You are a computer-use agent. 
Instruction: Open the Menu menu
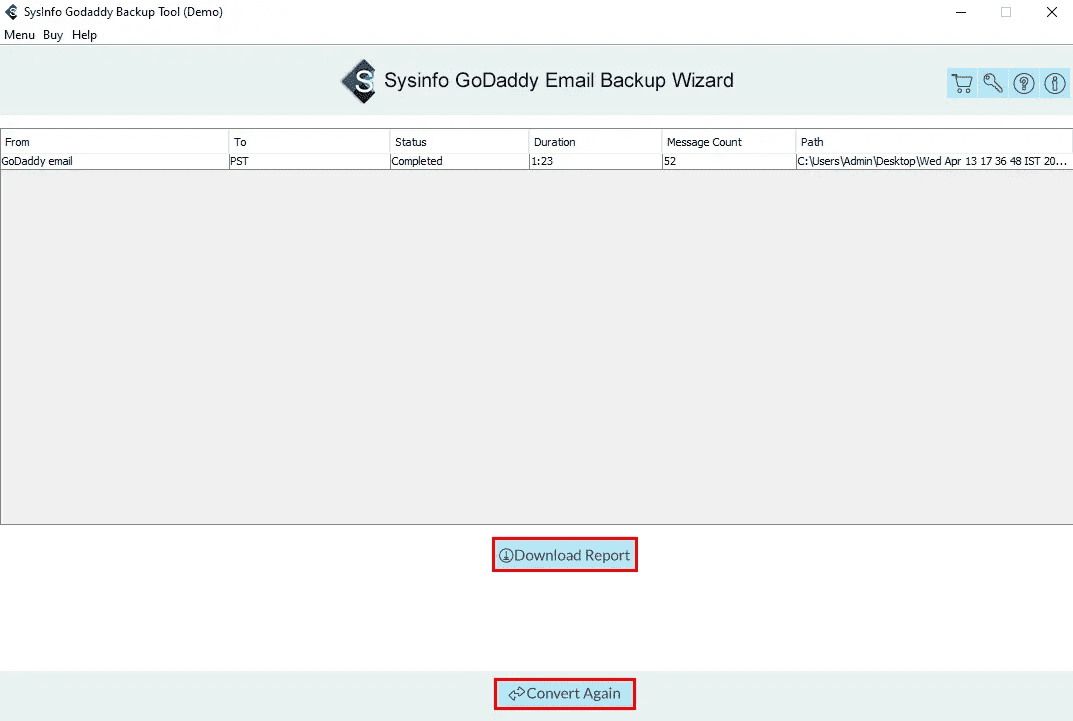(x=19, y=35)
